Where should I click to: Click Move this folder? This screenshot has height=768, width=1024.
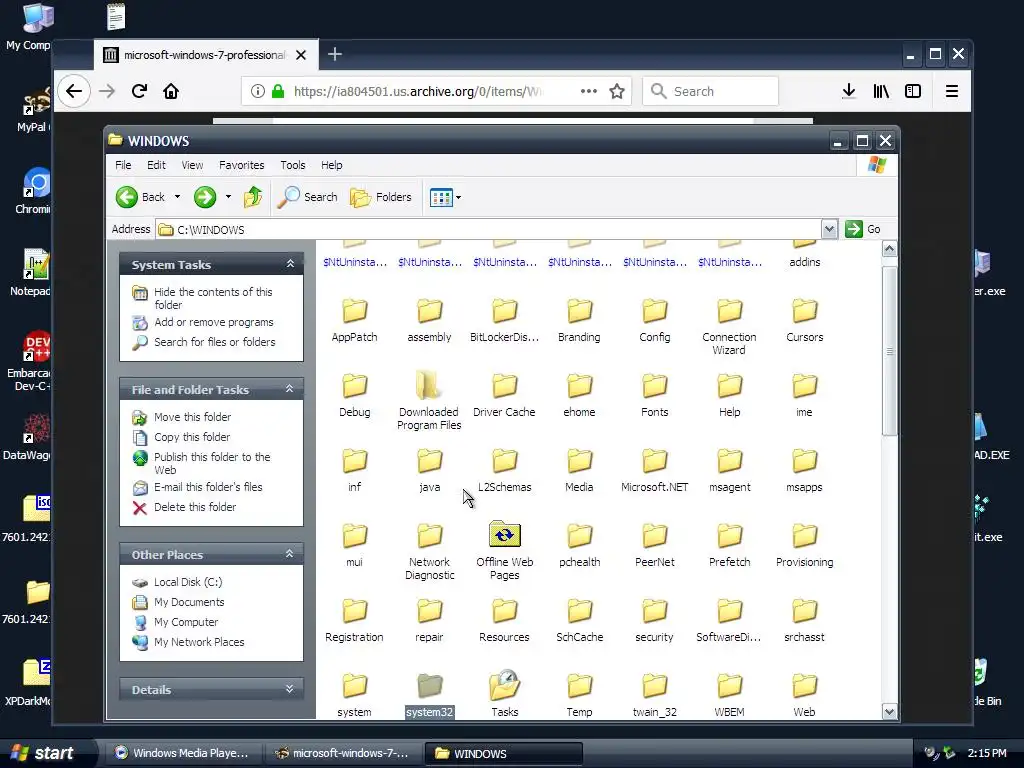192,417
